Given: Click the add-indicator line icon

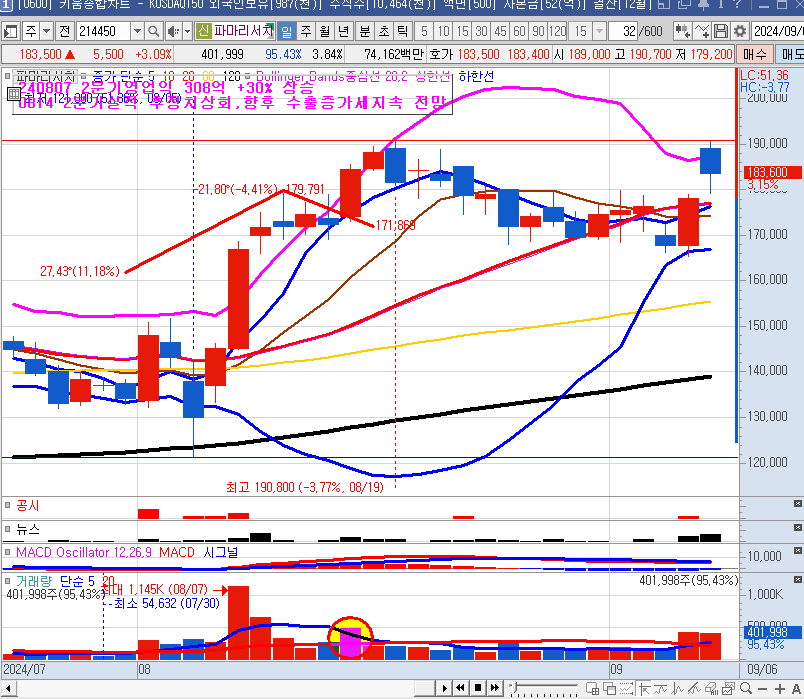Looking at the screenshot, I should click(x=702, y=31).
